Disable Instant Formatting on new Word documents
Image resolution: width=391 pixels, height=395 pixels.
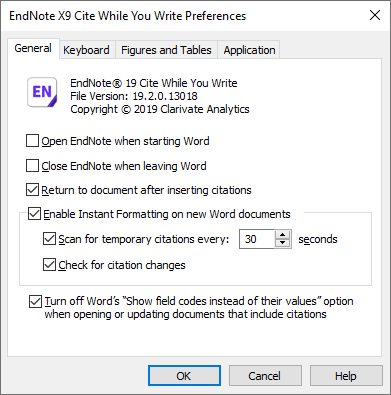coord(34,214)
